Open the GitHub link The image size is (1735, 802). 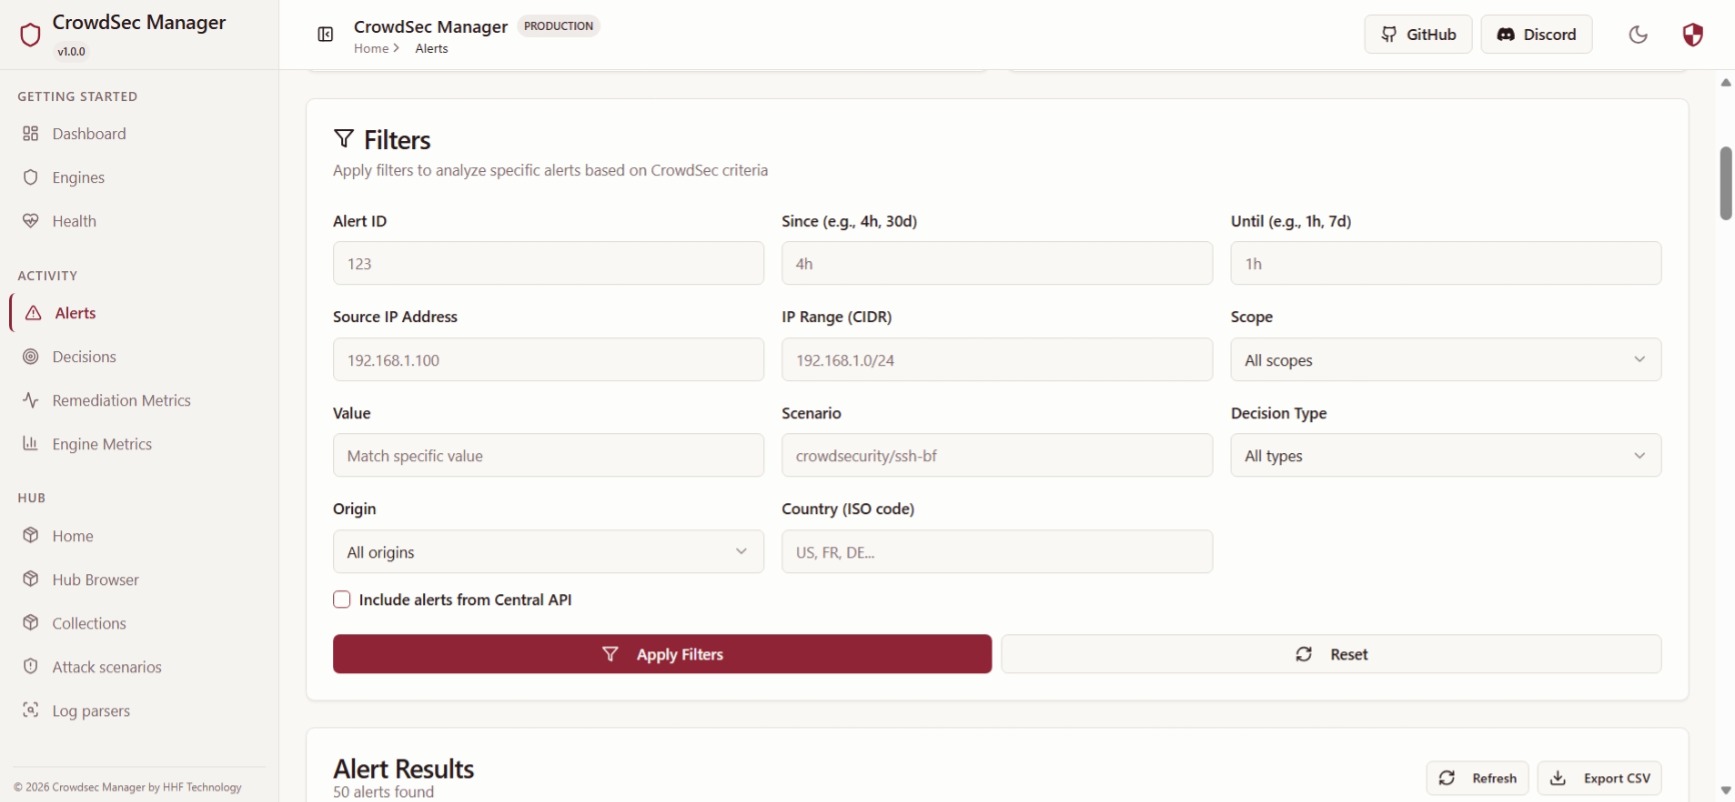[1418, 34]
